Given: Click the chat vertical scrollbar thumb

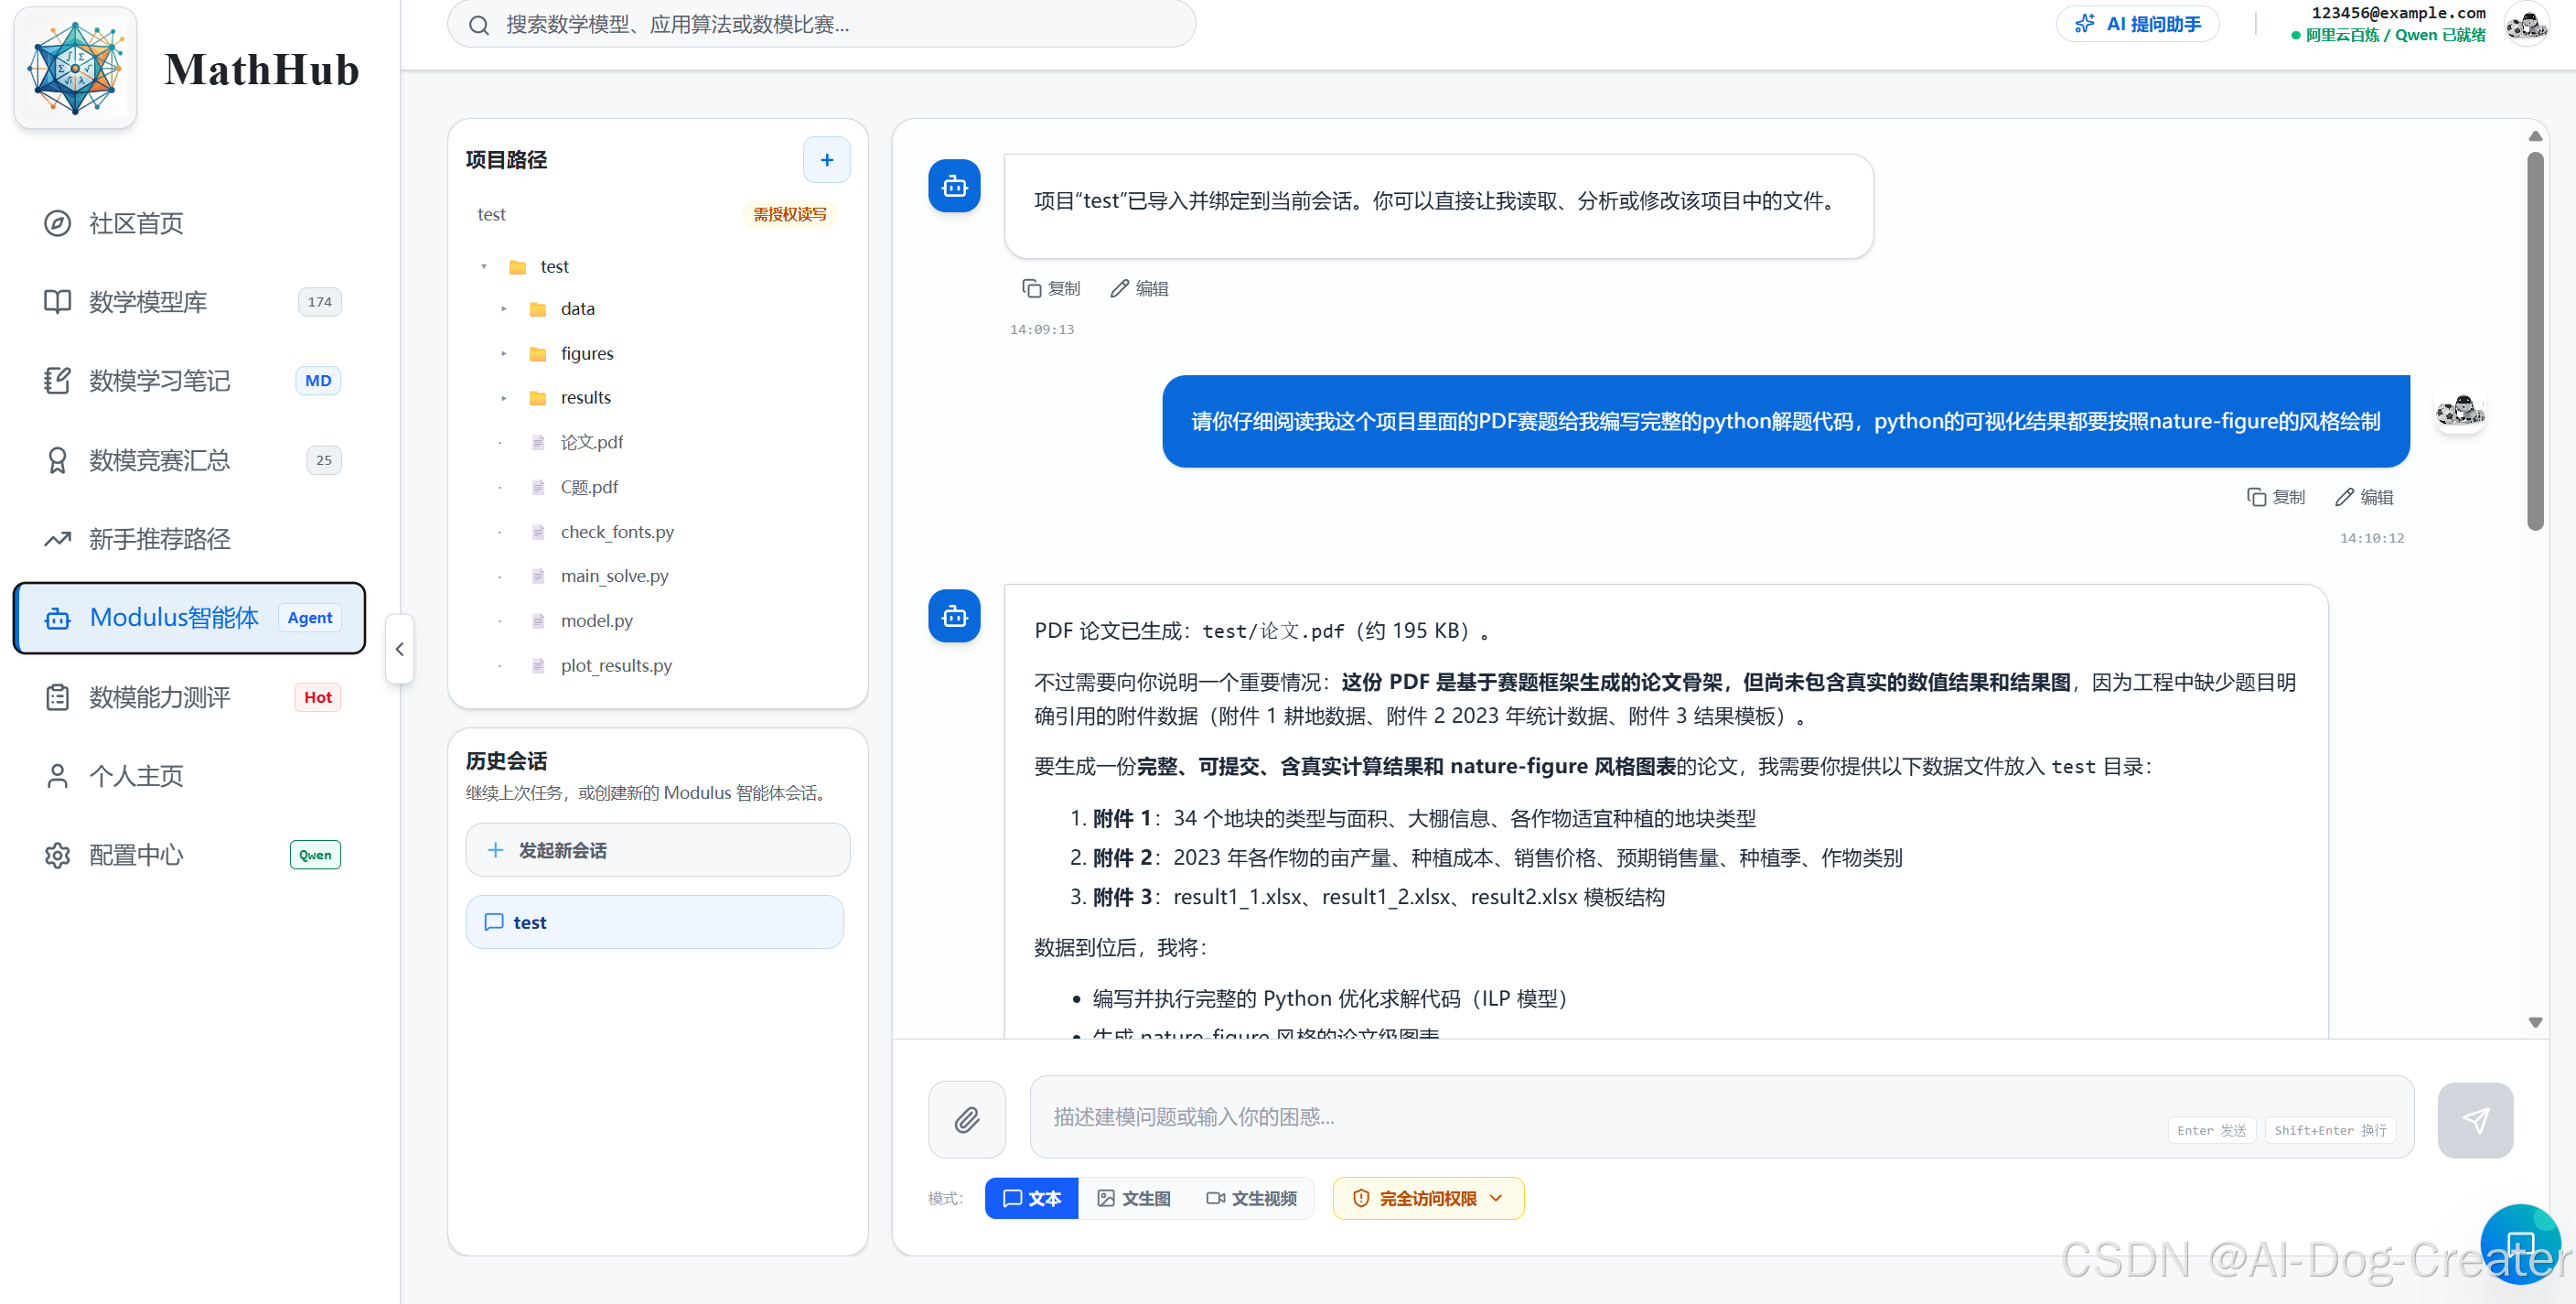Looking at the screenshot, I should [x=2535, y=341].
